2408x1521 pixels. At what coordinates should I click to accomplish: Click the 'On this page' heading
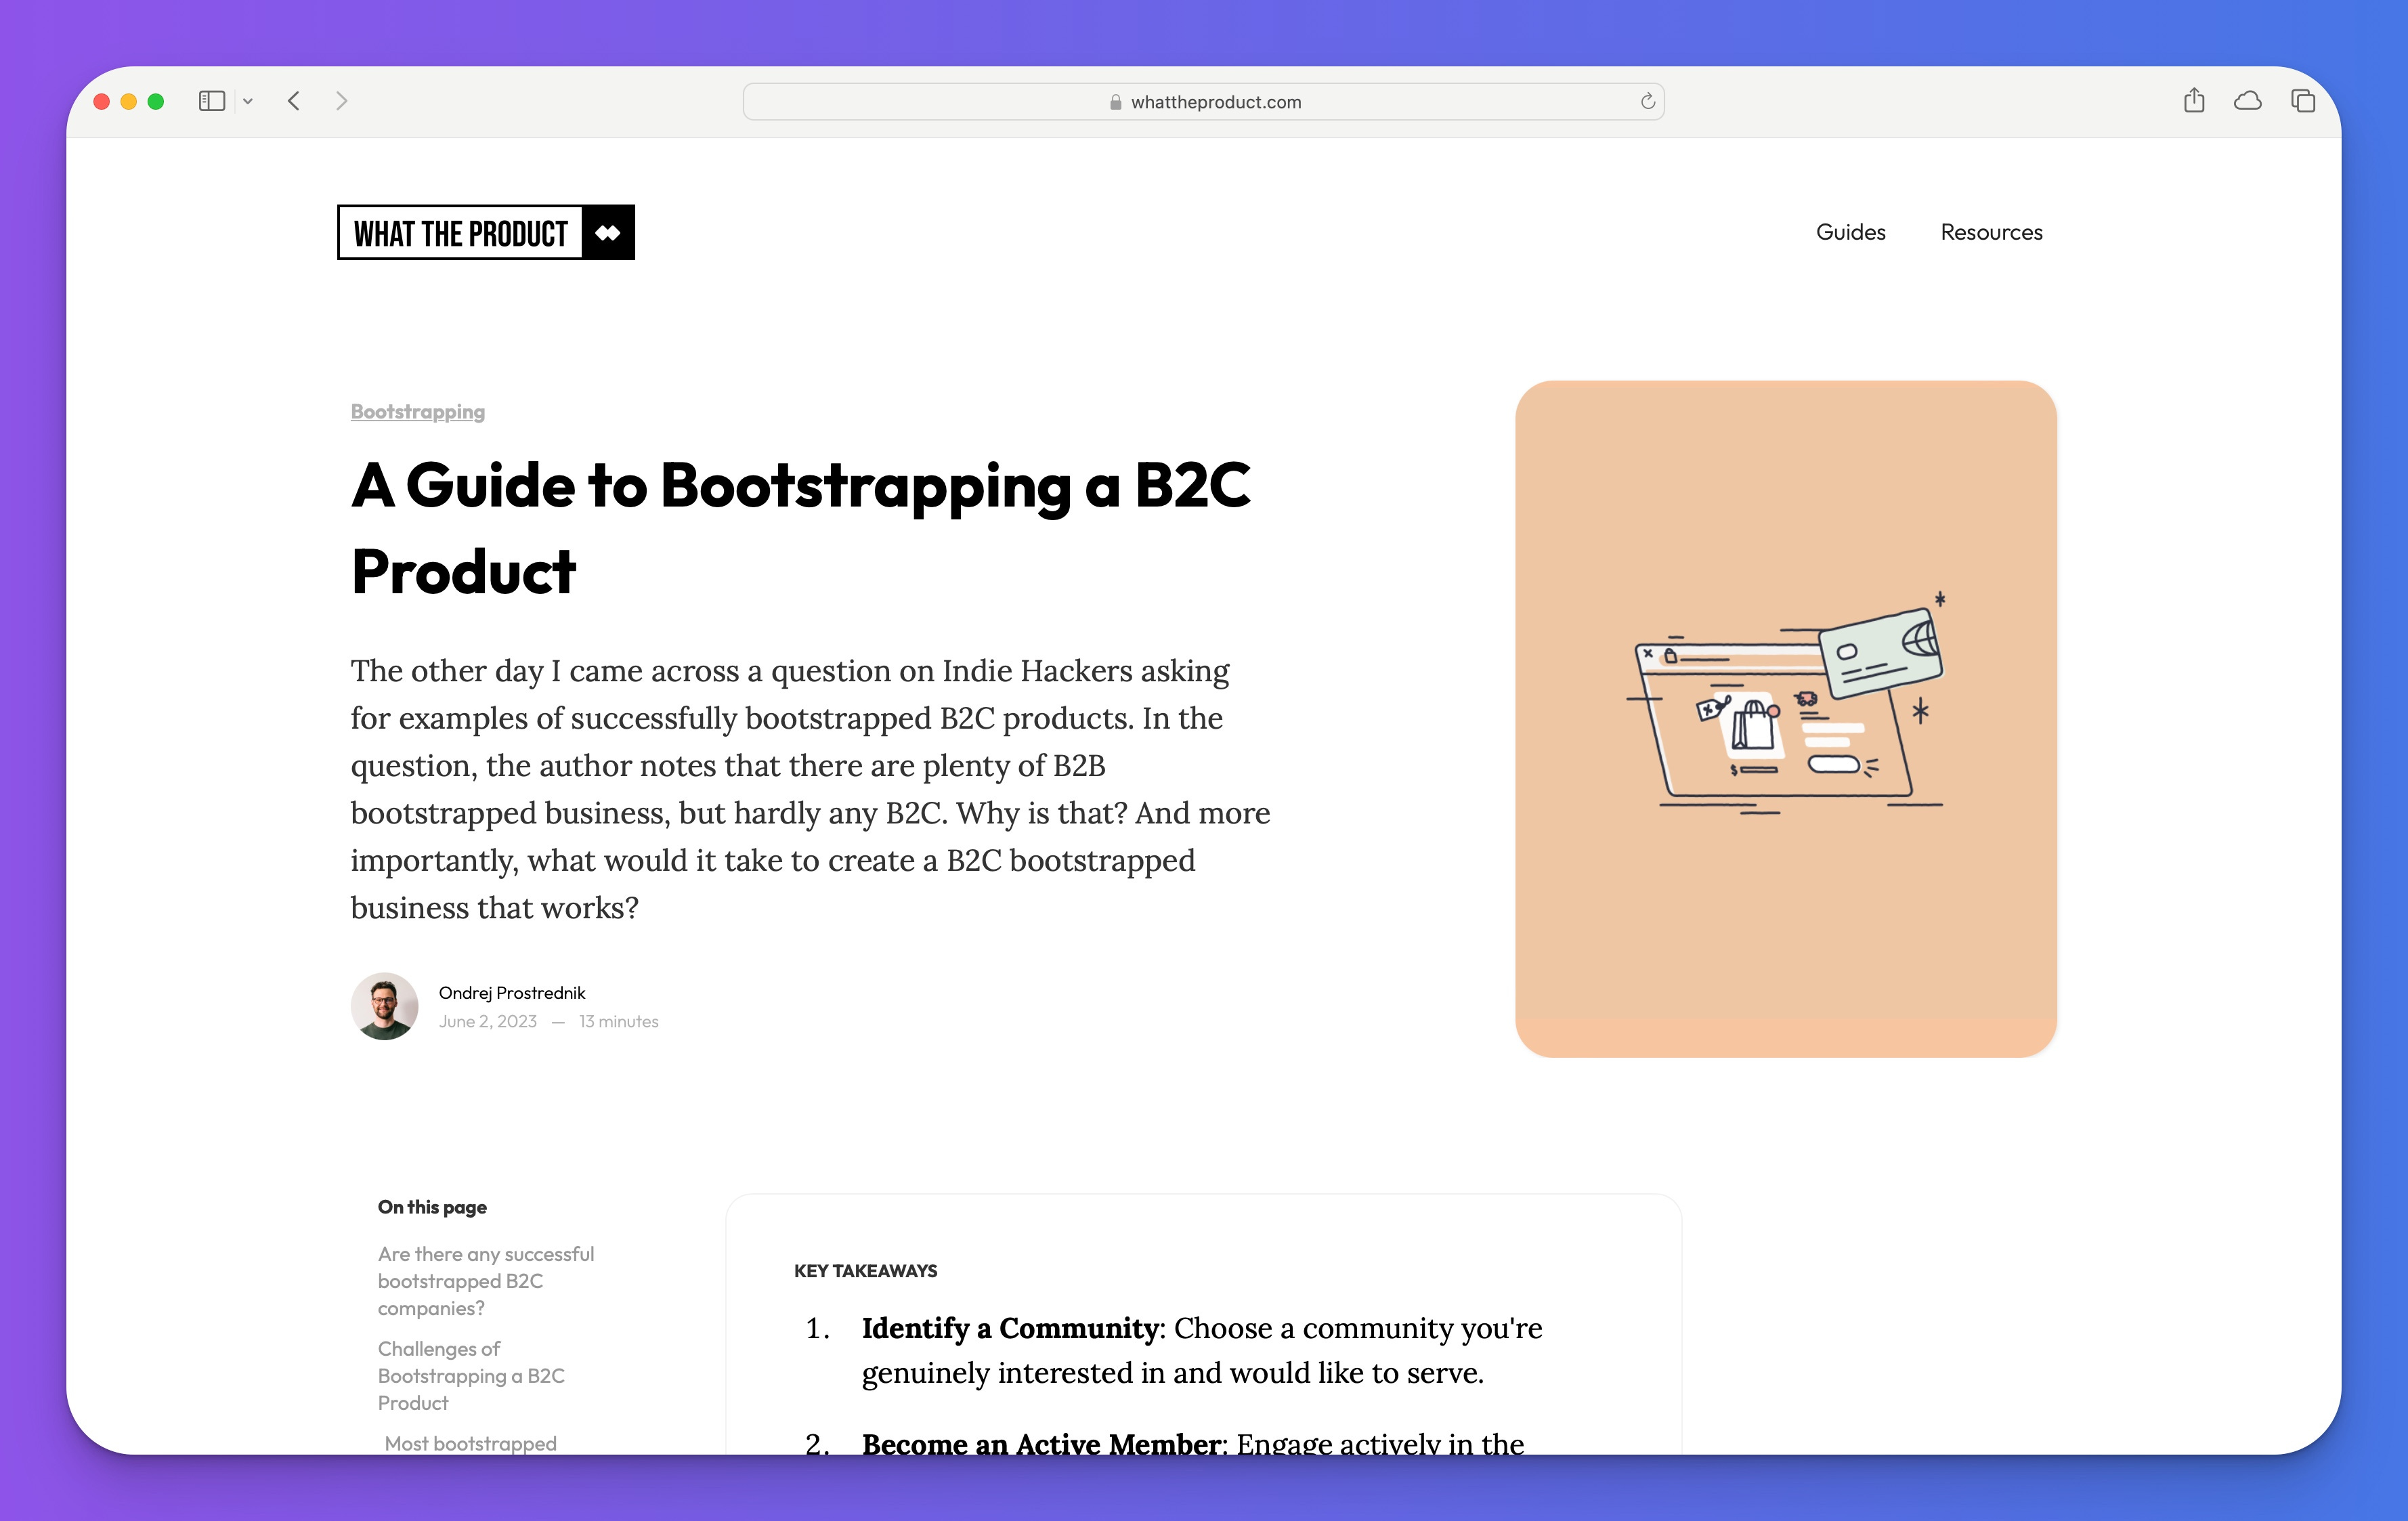point(432,1207)
